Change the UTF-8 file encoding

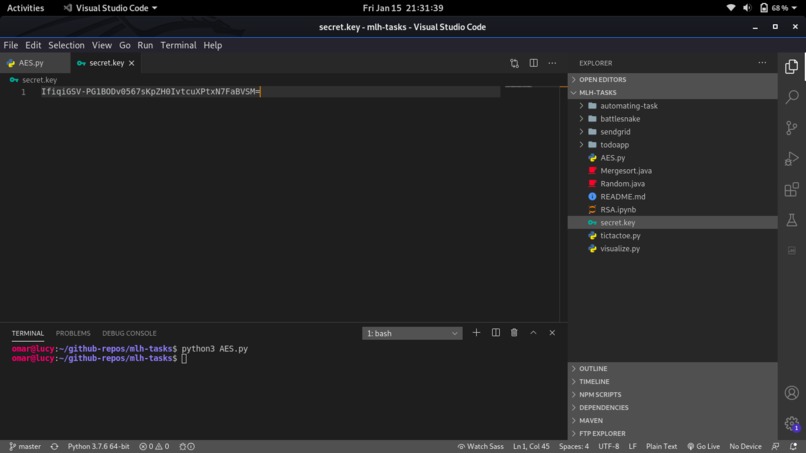point(609,446)
